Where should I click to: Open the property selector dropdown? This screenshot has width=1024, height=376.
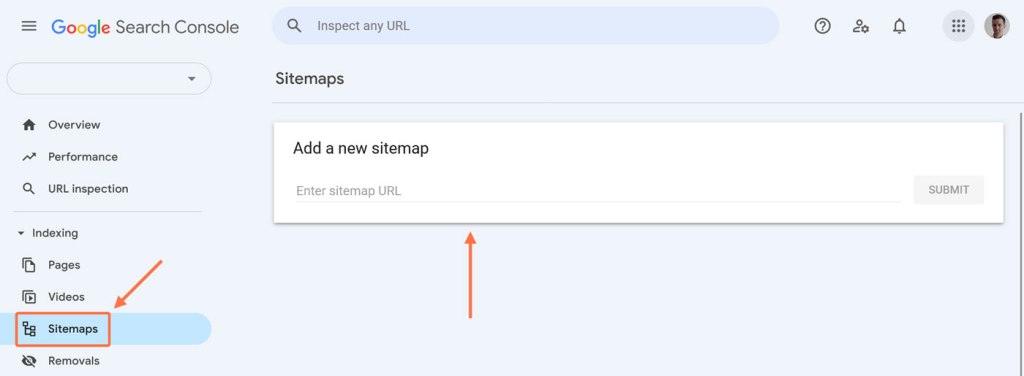(x=109, y=78)
